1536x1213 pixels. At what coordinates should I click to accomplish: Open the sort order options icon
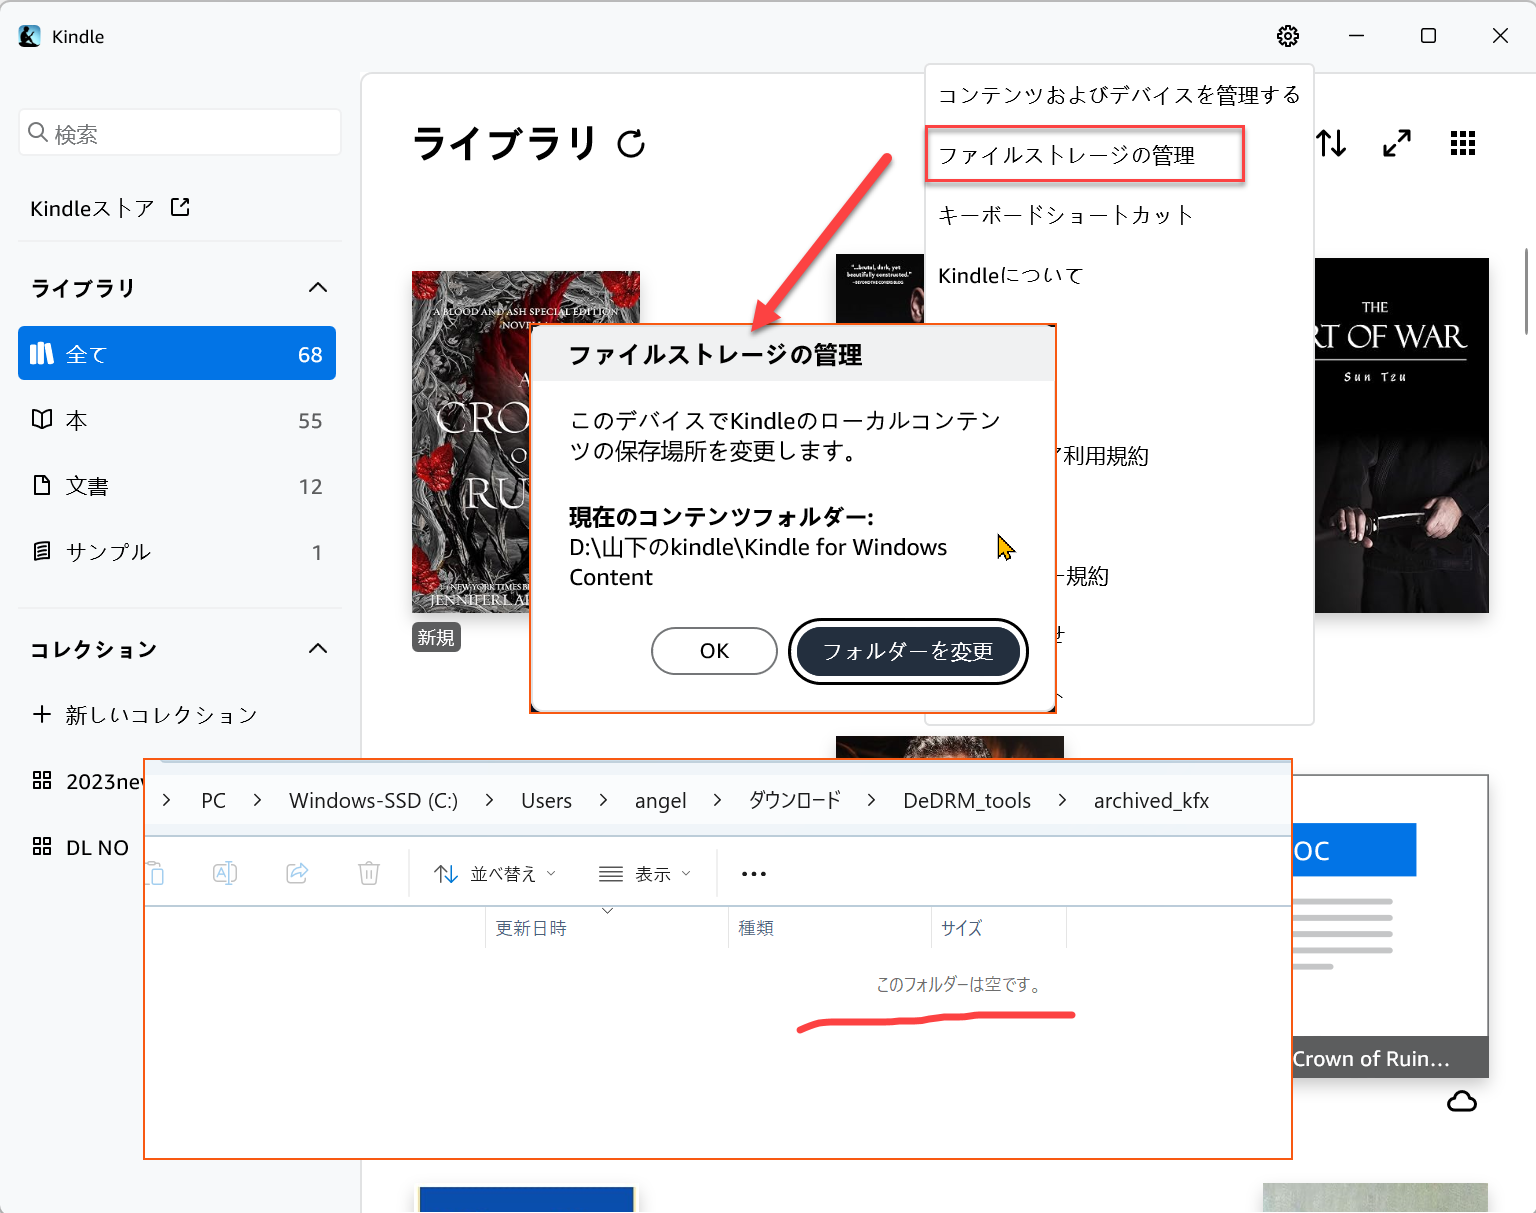pos(1331,143)
